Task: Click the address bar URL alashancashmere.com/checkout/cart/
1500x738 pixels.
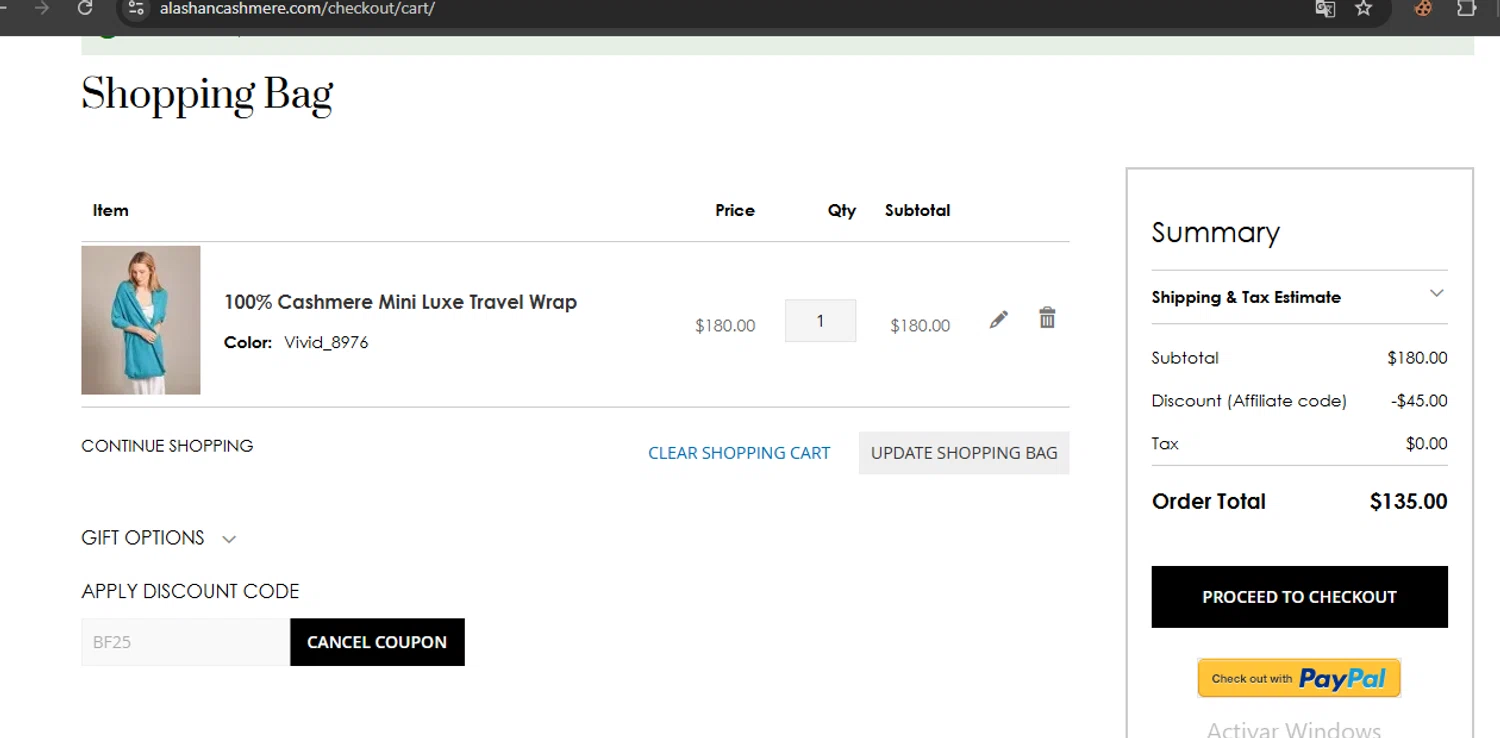Action: click(x=297, y=9)
